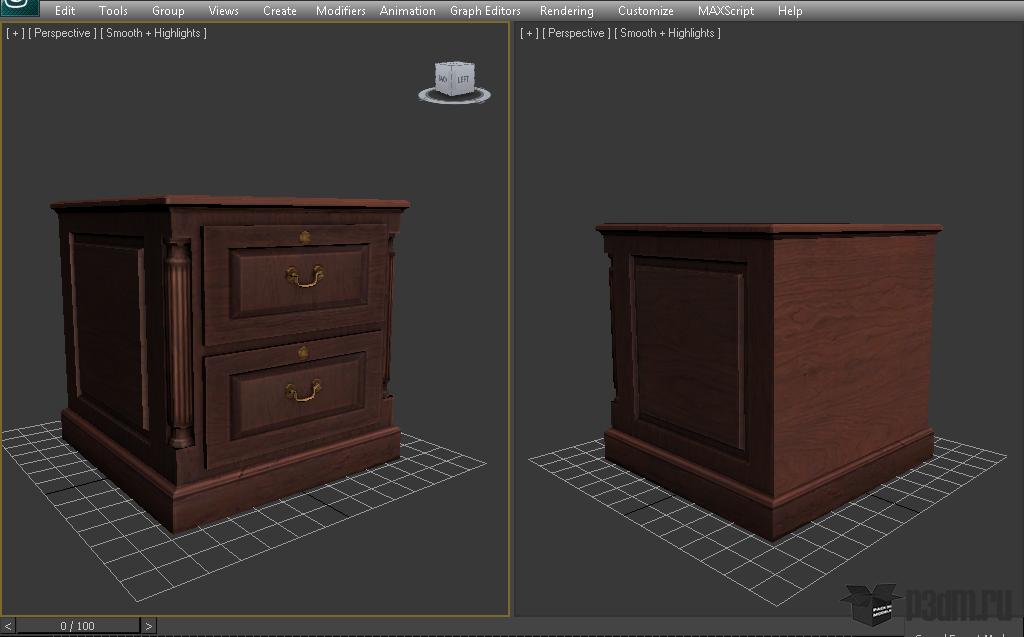Open the [+] menu in right viewport
Viewport: 1024px width, 637px height.
point(529,33)
